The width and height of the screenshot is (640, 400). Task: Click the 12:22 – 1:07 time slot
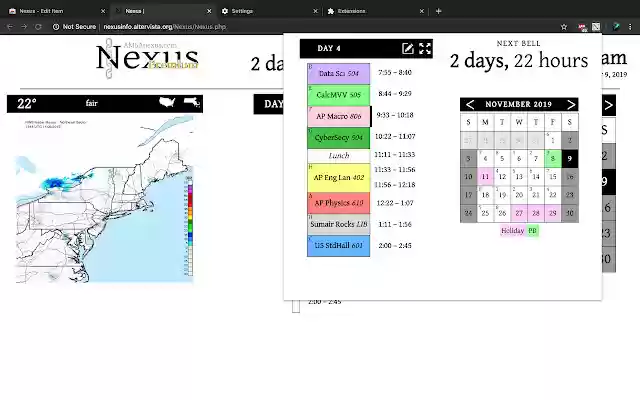(x=395, y=203)
